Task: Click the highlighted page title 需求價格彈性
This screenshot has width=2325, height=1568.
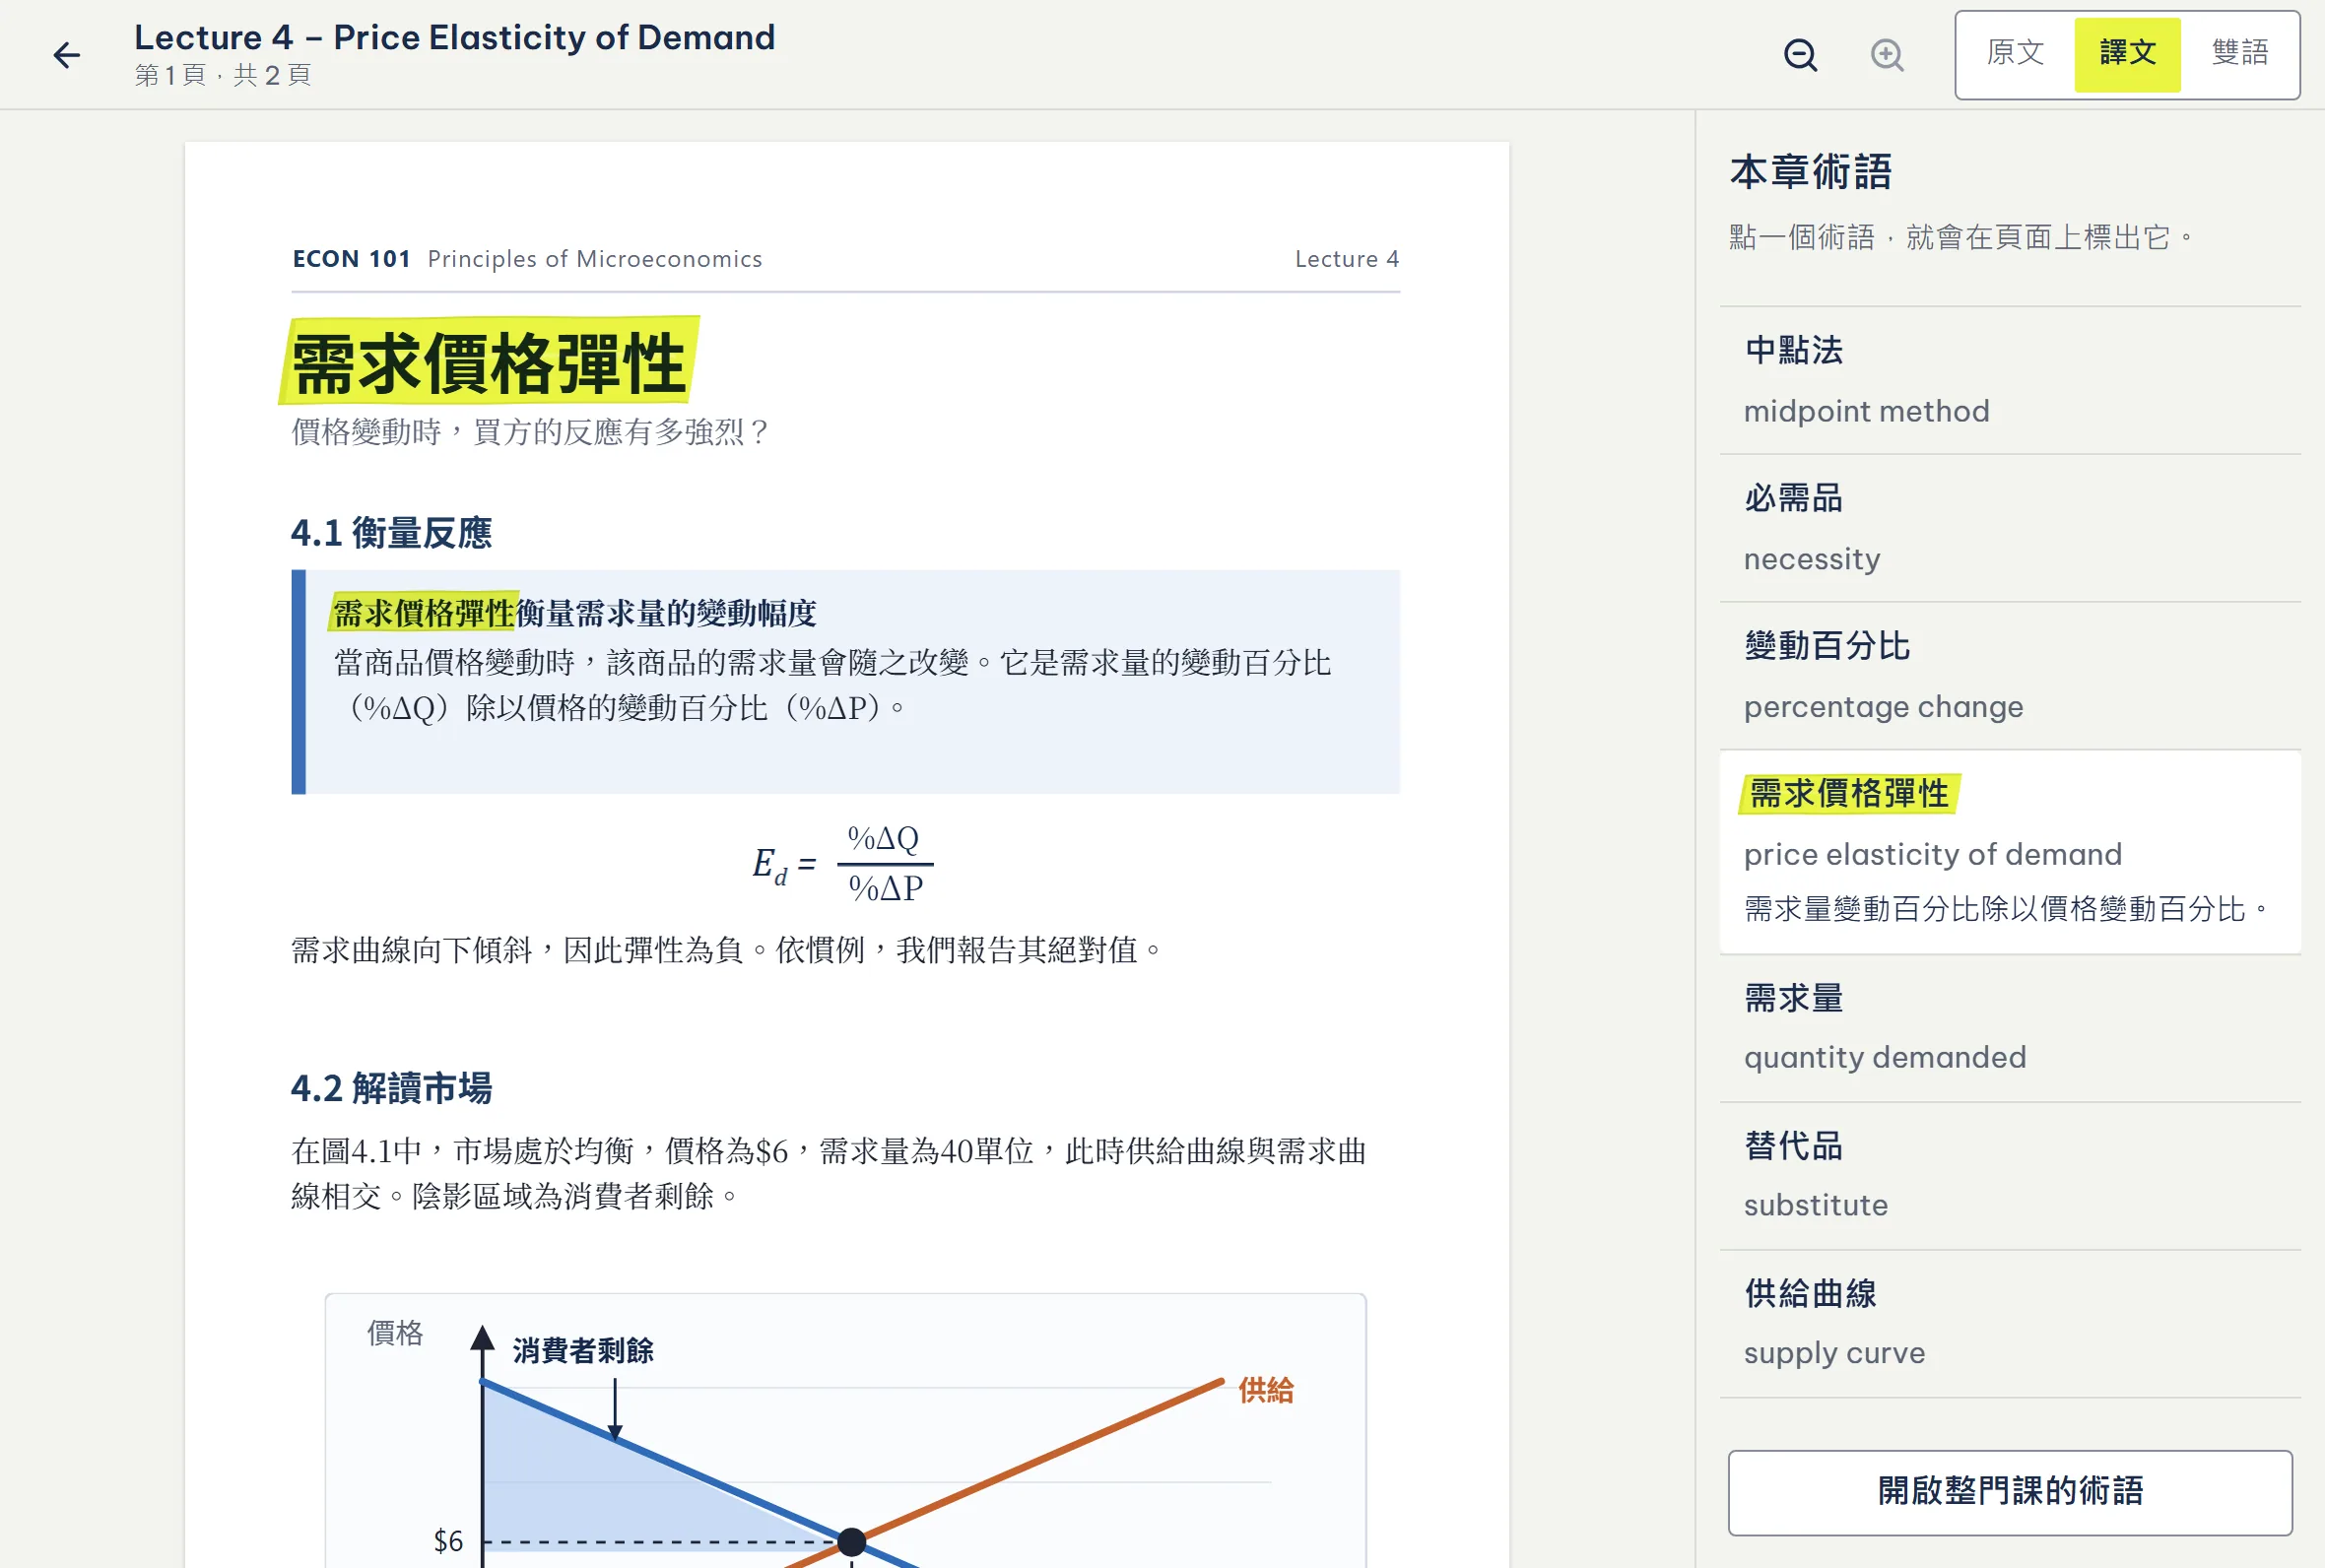Action: (489, 363)
